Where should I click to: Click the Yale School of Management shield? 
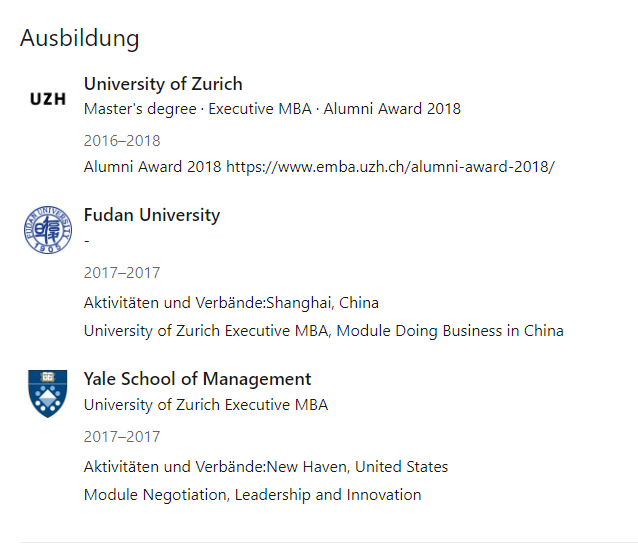pyautogui.click(x=48, y=393)
